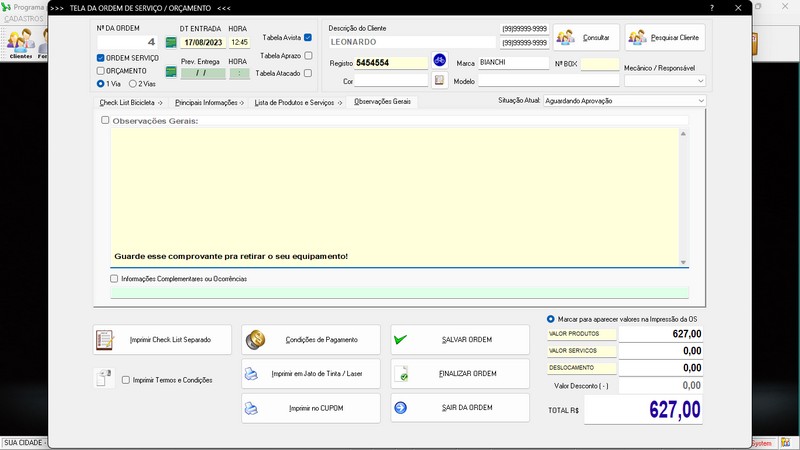The image size is (800, 450).
Task: Click Imprimir em Jato de Tinta / Laser
Action: click(x=311, y=374)
